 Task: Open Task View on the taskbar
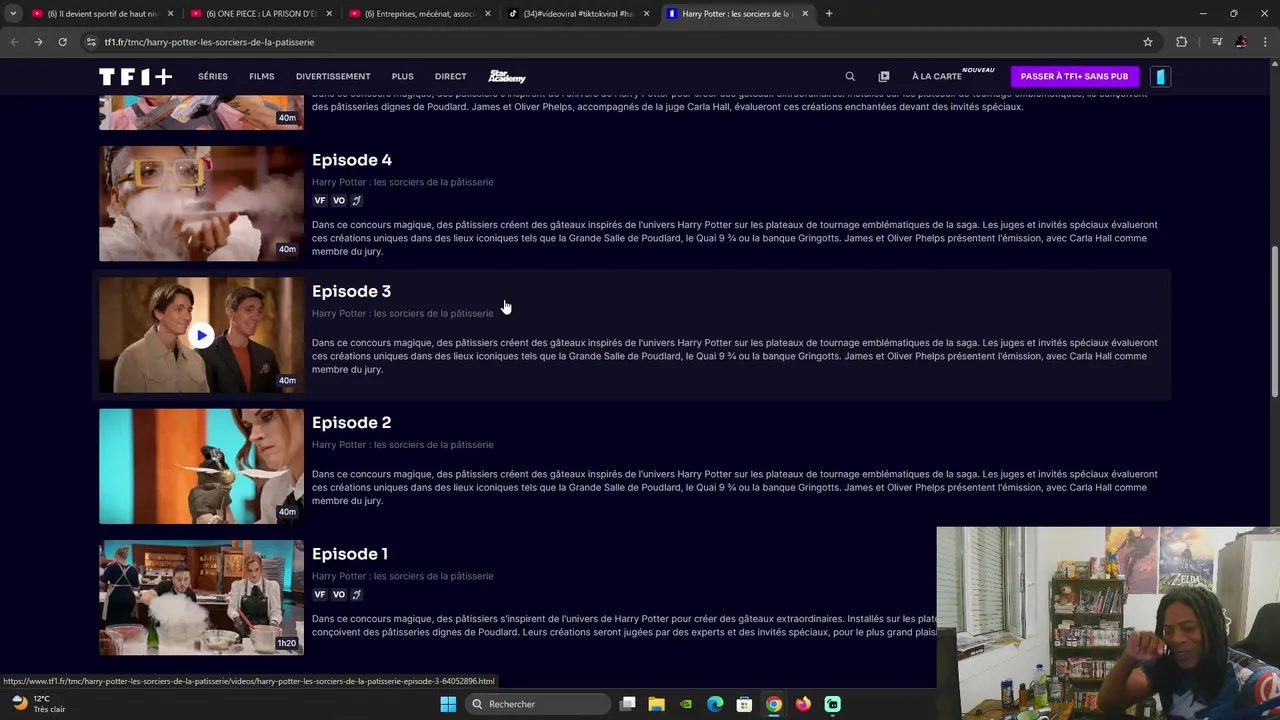point(628,704)
